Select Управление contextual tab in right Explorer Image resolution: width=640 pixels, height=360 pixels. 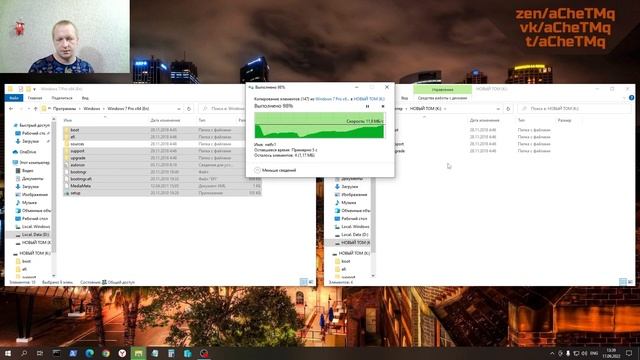tap(442, 89)
